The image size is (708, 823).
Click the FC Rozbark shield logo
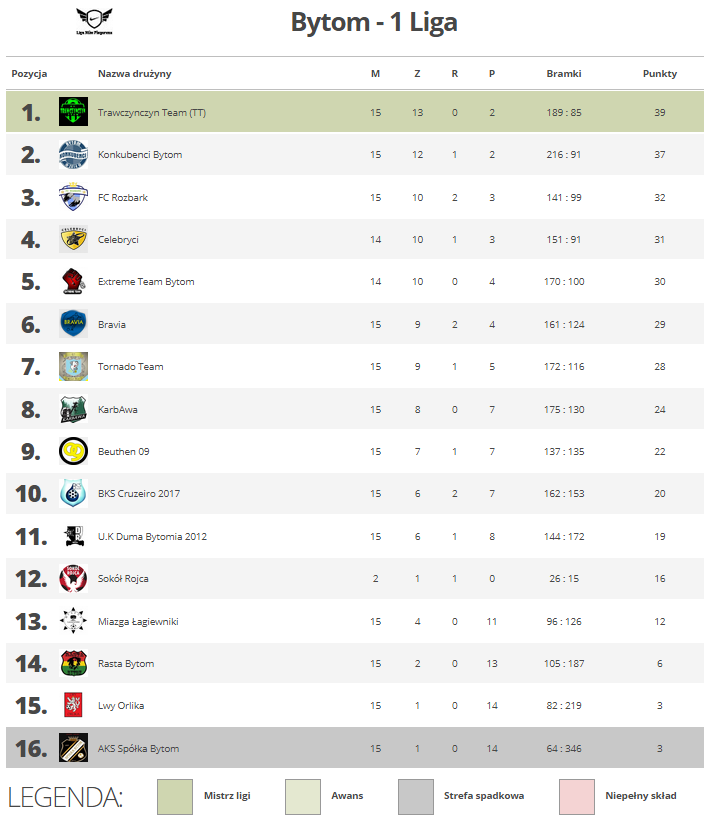click(73, 197)
